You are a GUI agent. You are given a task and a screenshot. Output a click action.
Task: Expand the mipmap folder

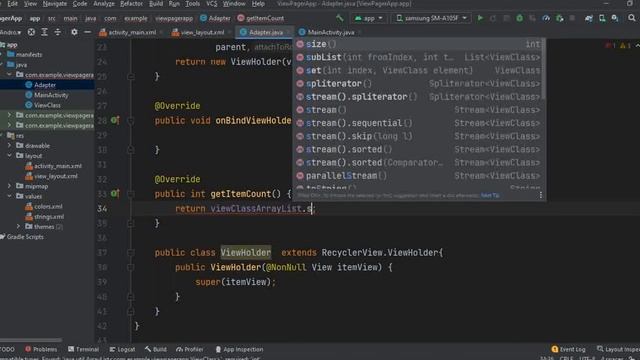point(9,186)
